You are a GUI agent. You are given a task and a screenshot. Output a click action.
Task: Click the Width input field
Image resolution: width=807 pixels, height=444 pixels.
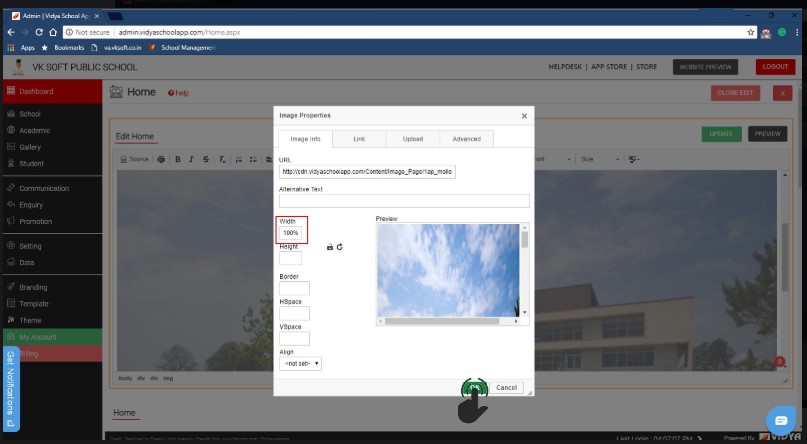click(x=291, y=233)
